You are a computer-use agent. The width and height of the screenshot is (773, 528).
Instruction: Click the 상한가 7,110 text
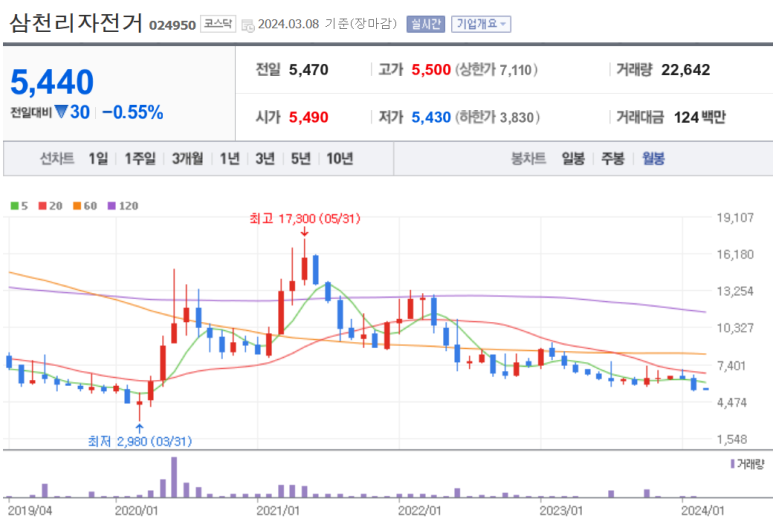pyautogui.click(x=496, y=70)
